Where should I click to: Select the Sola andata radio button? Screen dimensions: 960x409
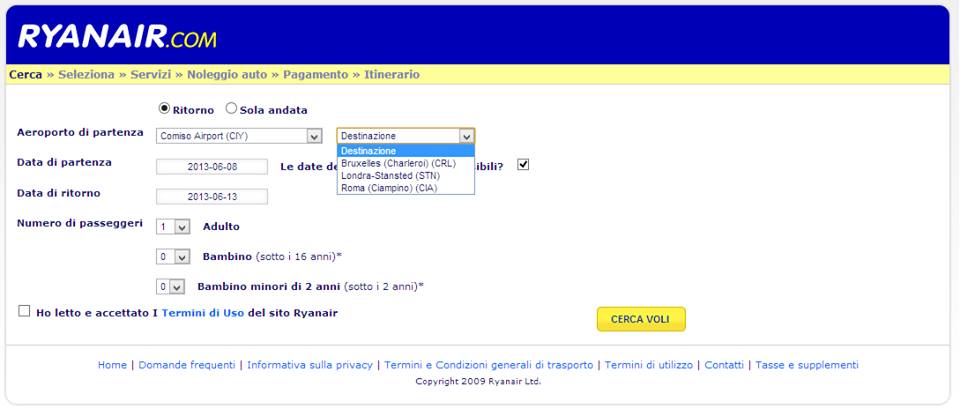point(231,108)
